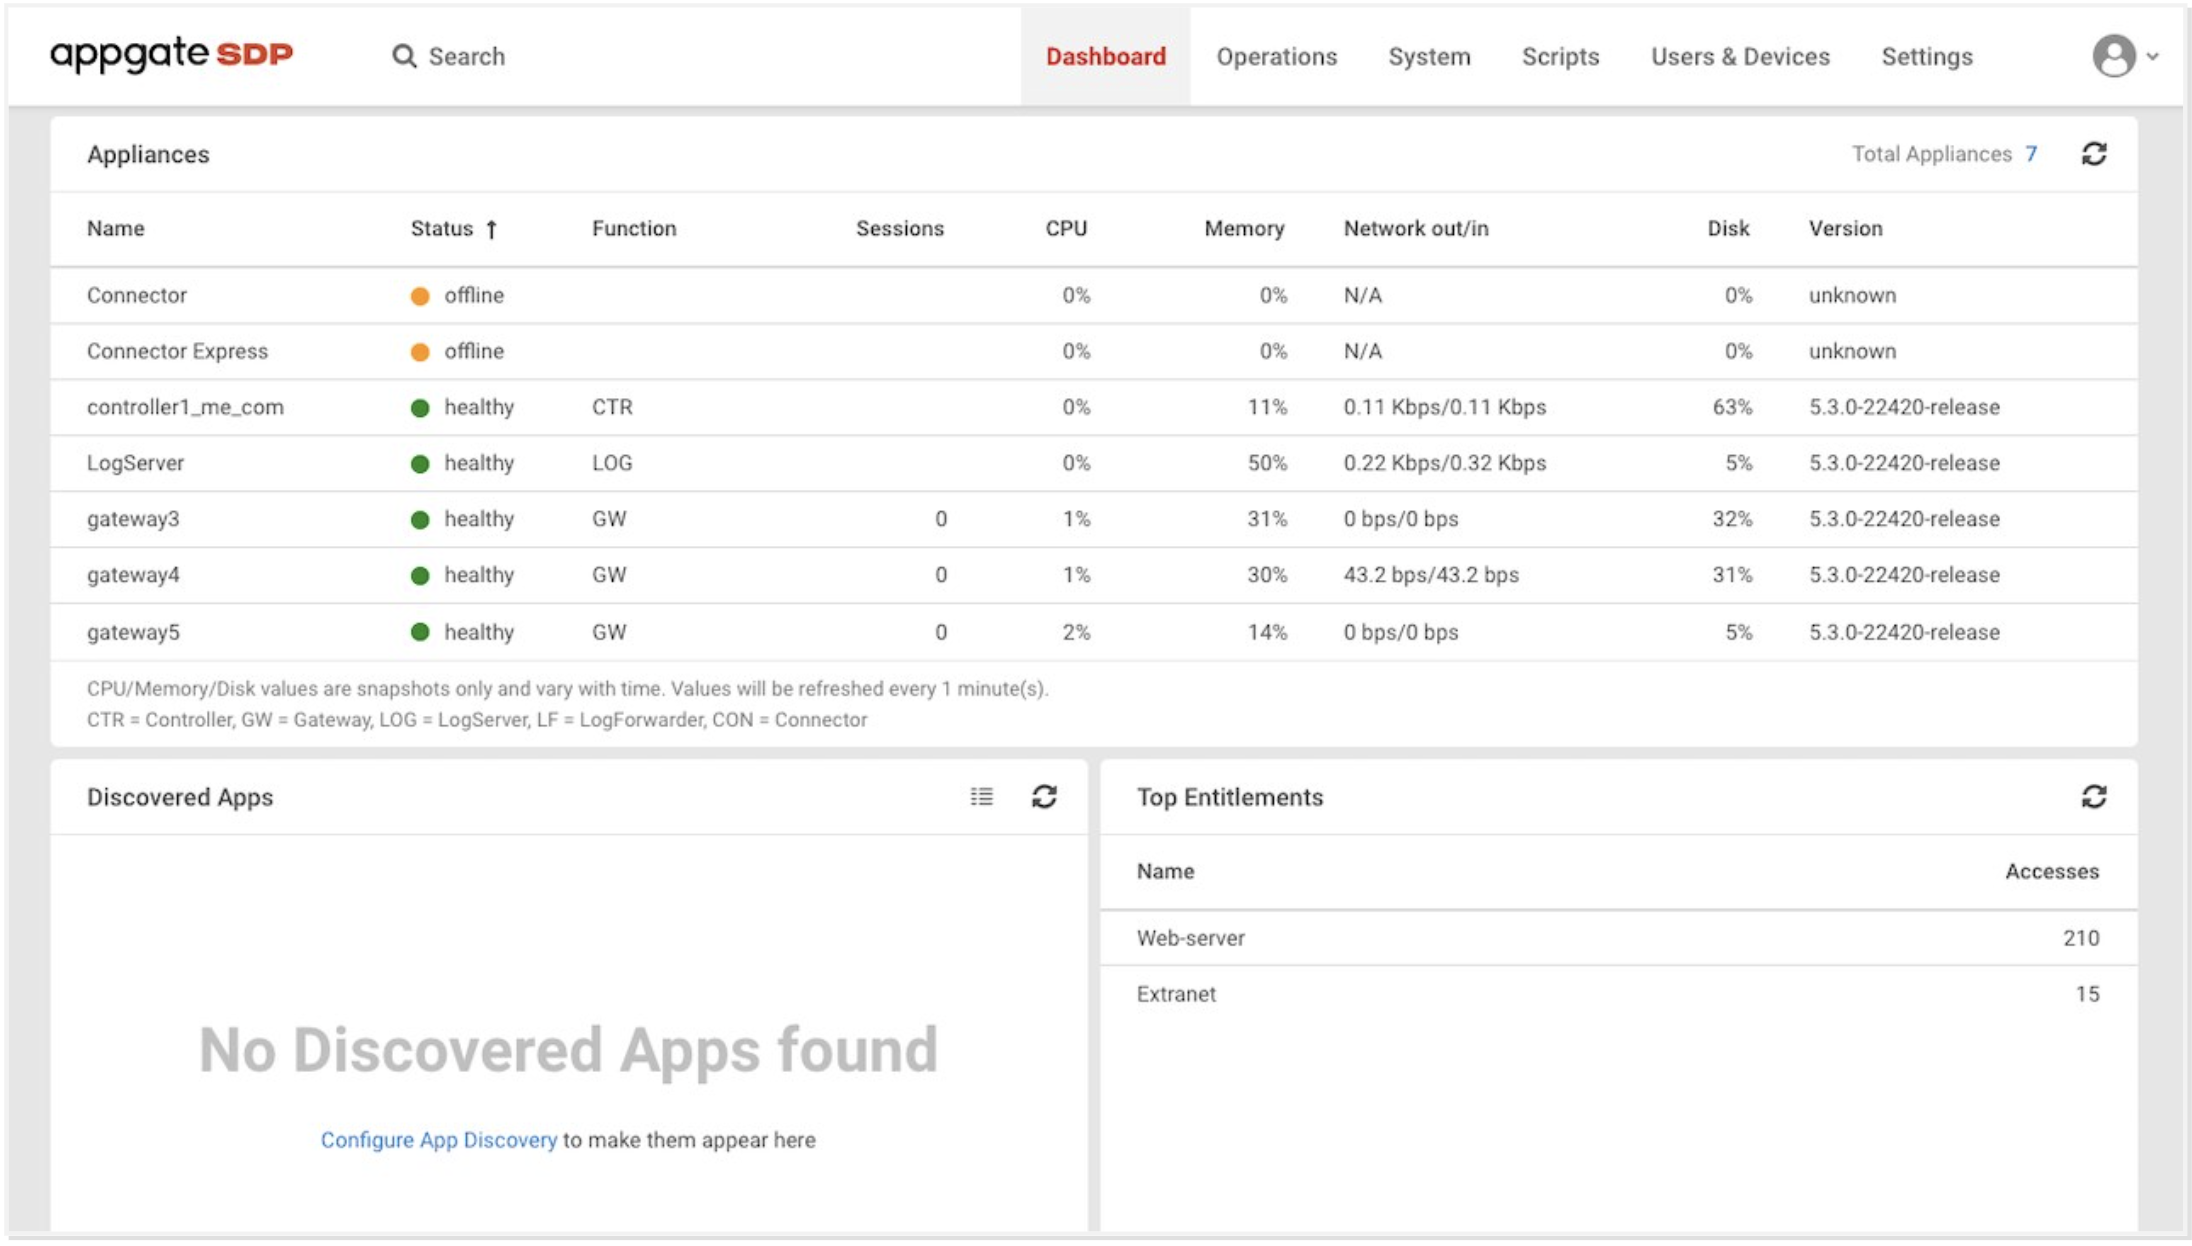Open Discovered Apps list view icon
The image size is (2192, 1246).
[x=981, y=797]
